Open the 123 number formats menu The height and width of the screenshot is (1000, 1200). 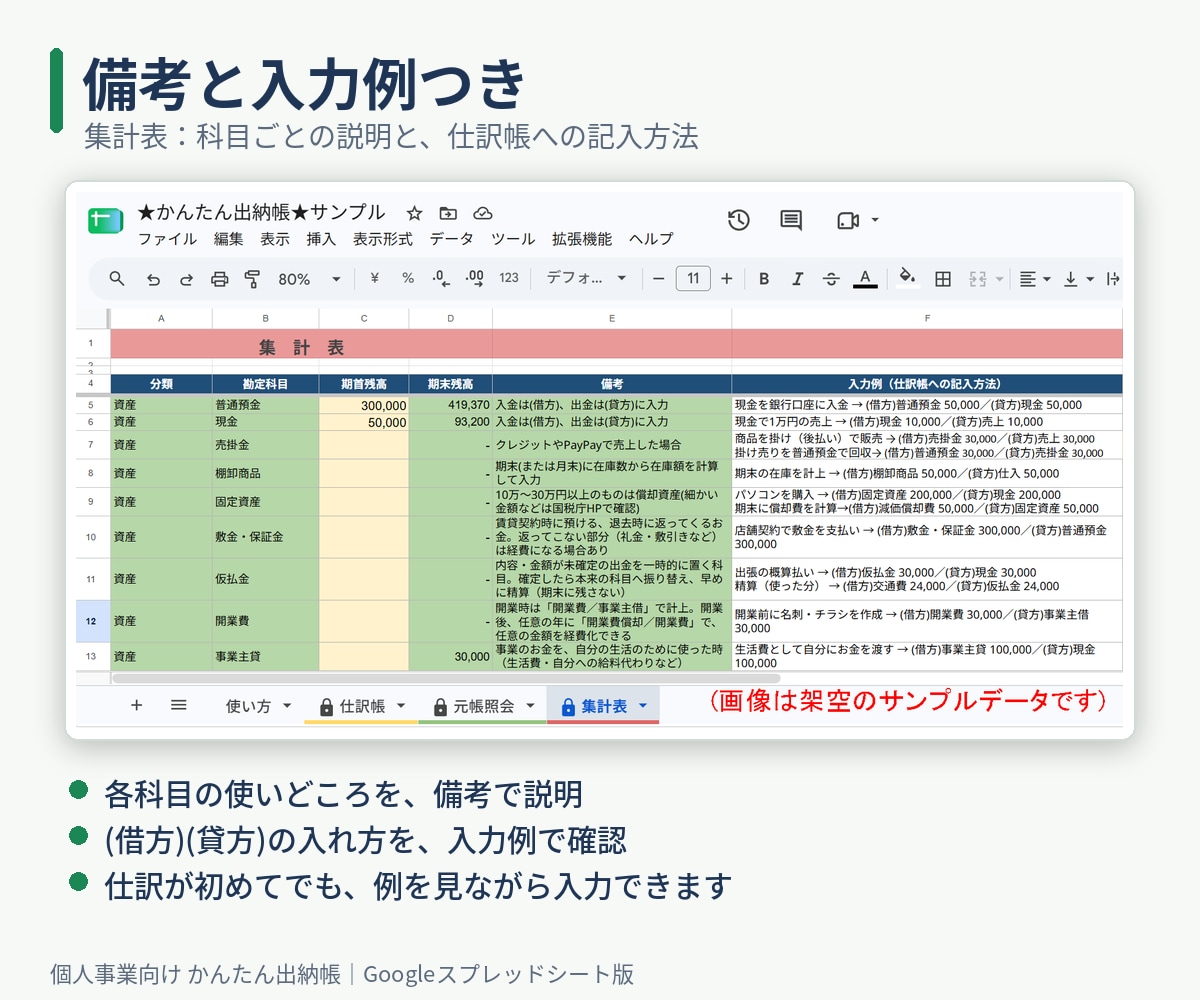pos(509,278)
